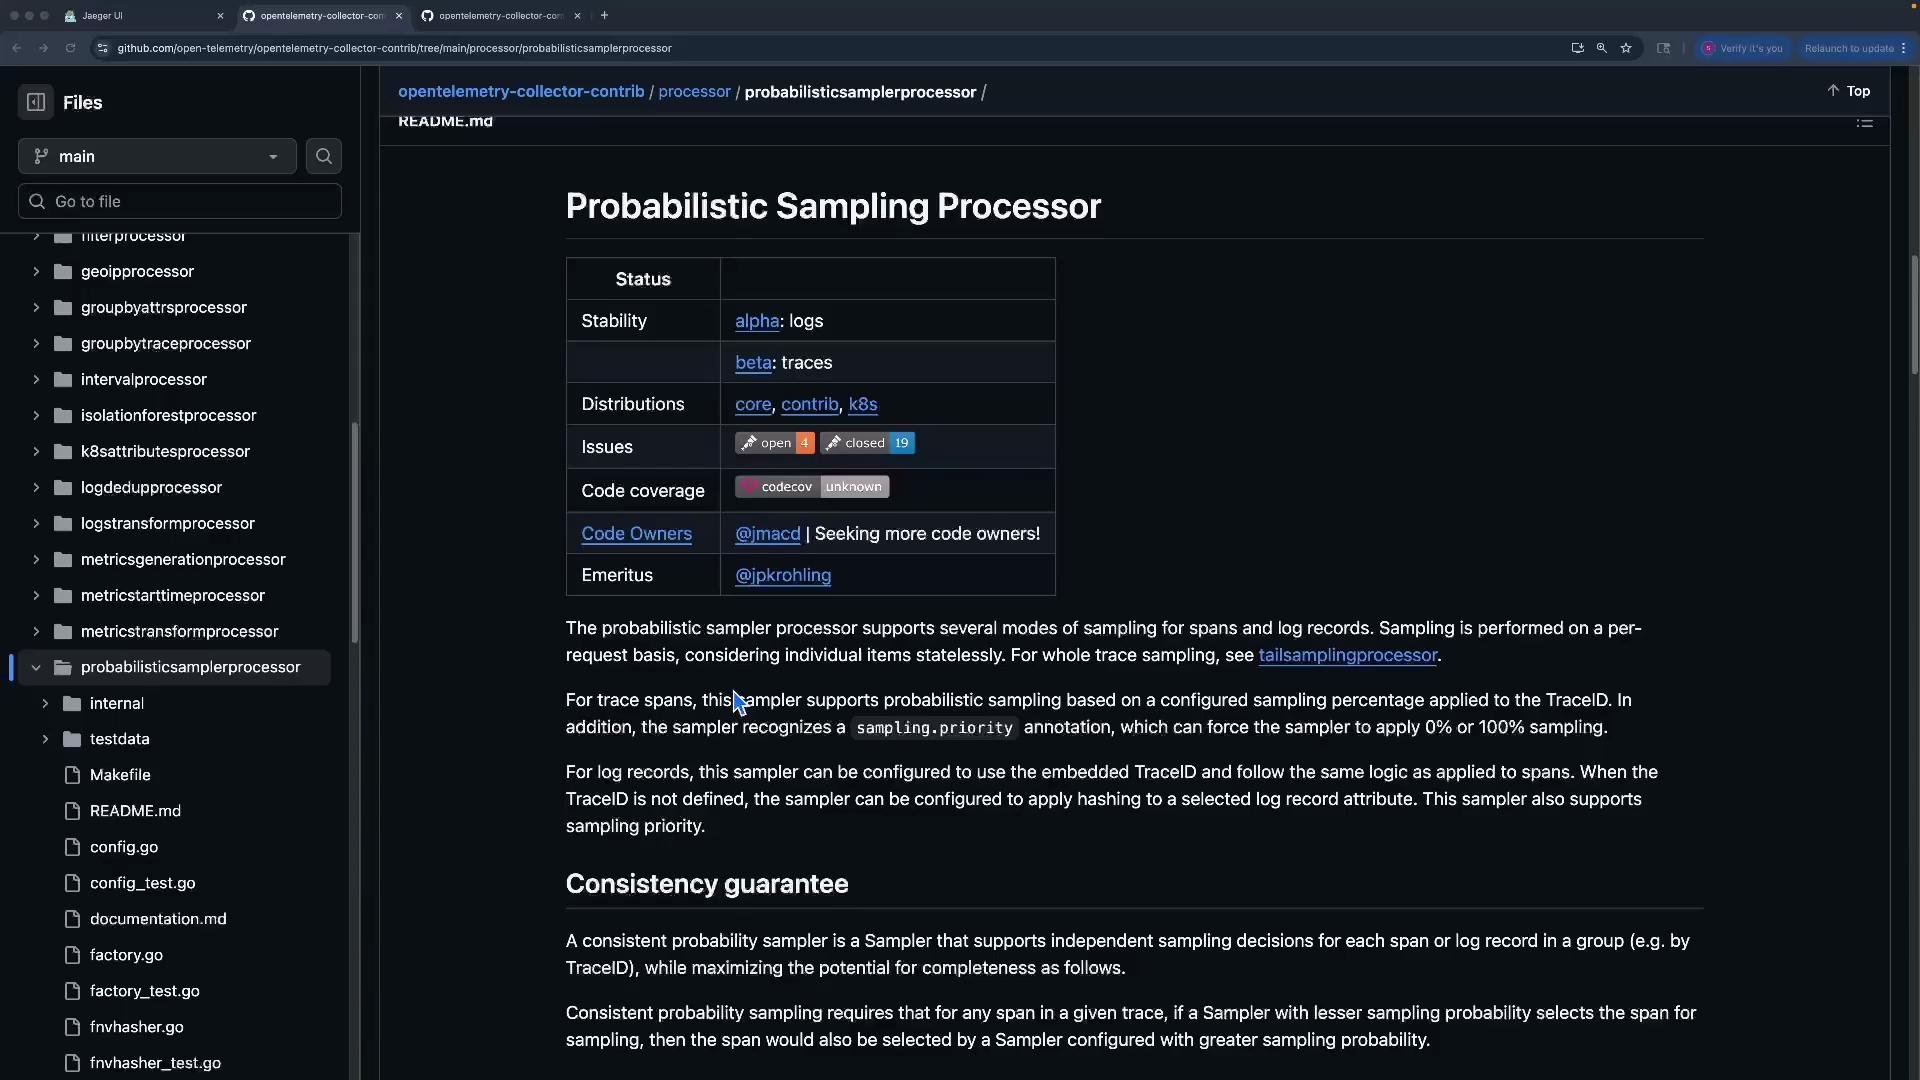Click the documentation.md file icon
The width and height of the screenshot is (1920, 1080).
tap(72, 919)
